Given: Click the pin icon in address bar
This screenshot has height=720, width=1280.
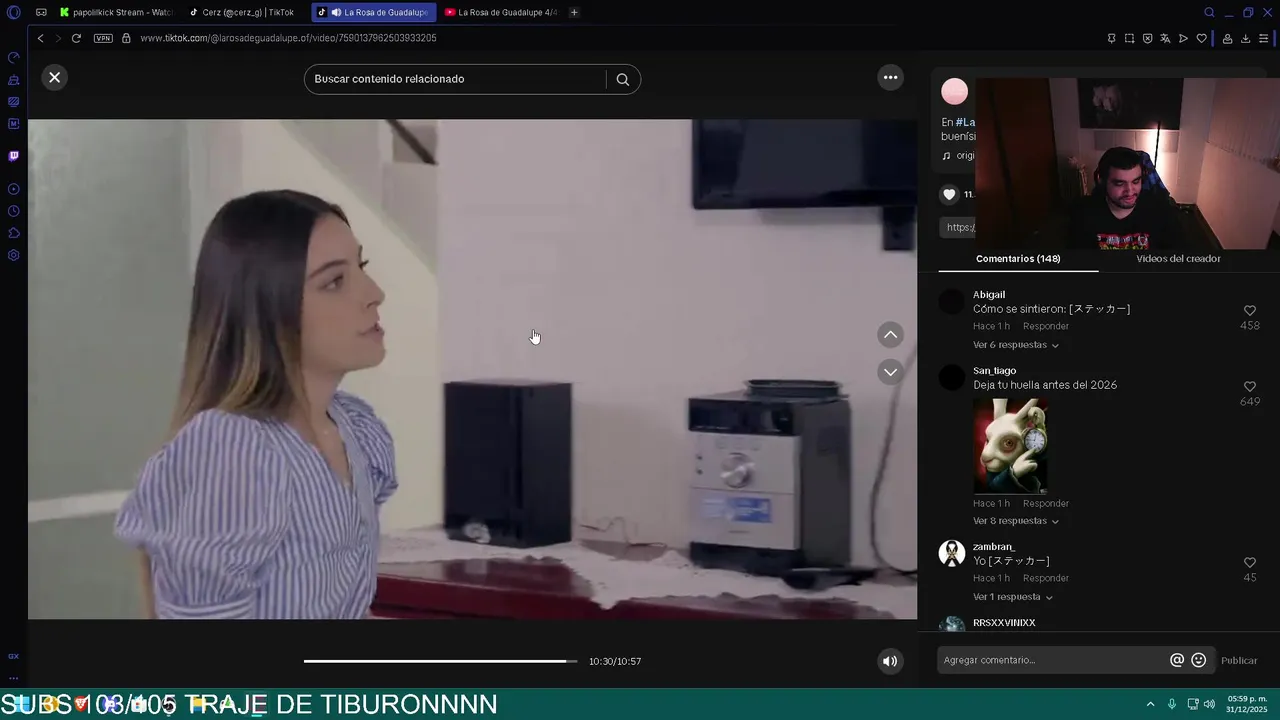Looking at the screenshot, I should point(1111,38).
